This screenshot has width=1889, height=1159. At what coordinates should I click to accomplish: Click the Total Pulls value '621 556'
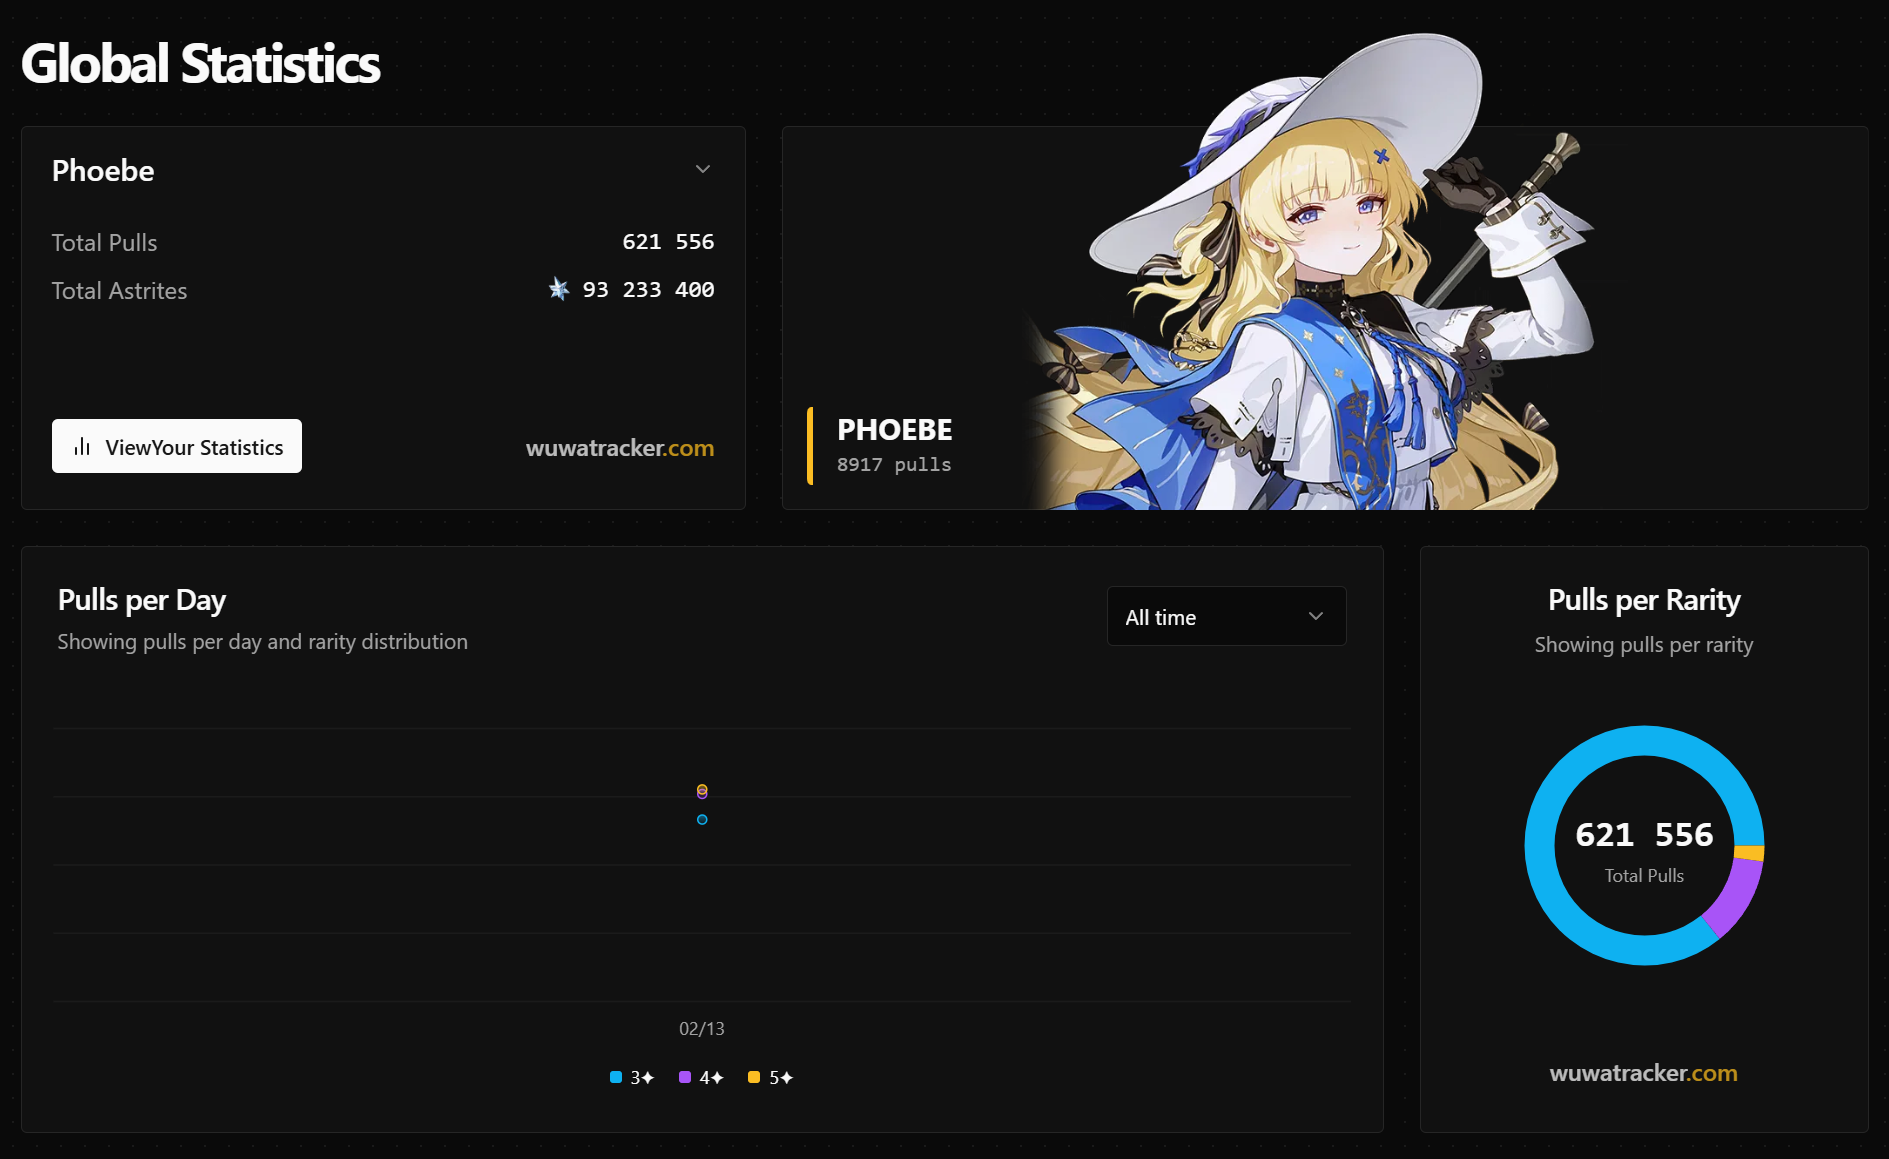[668, 242]
